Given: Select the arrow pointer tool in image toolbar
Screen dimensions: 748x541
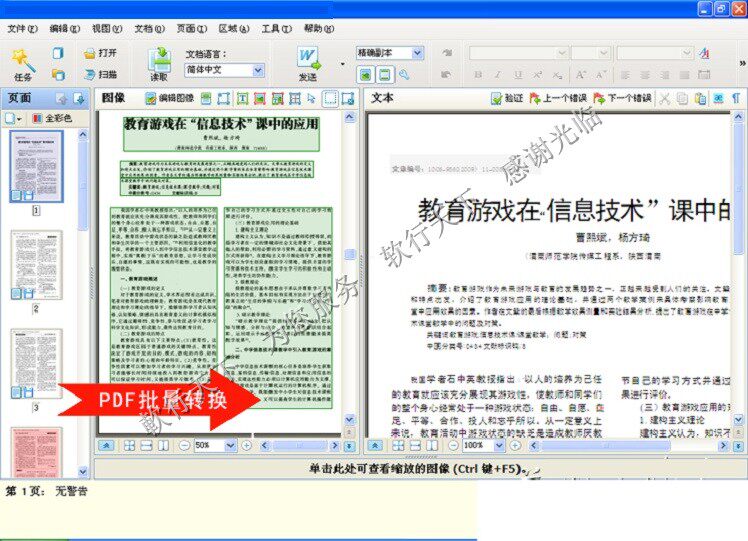Looking at the screenshot, I should (312, 98).
